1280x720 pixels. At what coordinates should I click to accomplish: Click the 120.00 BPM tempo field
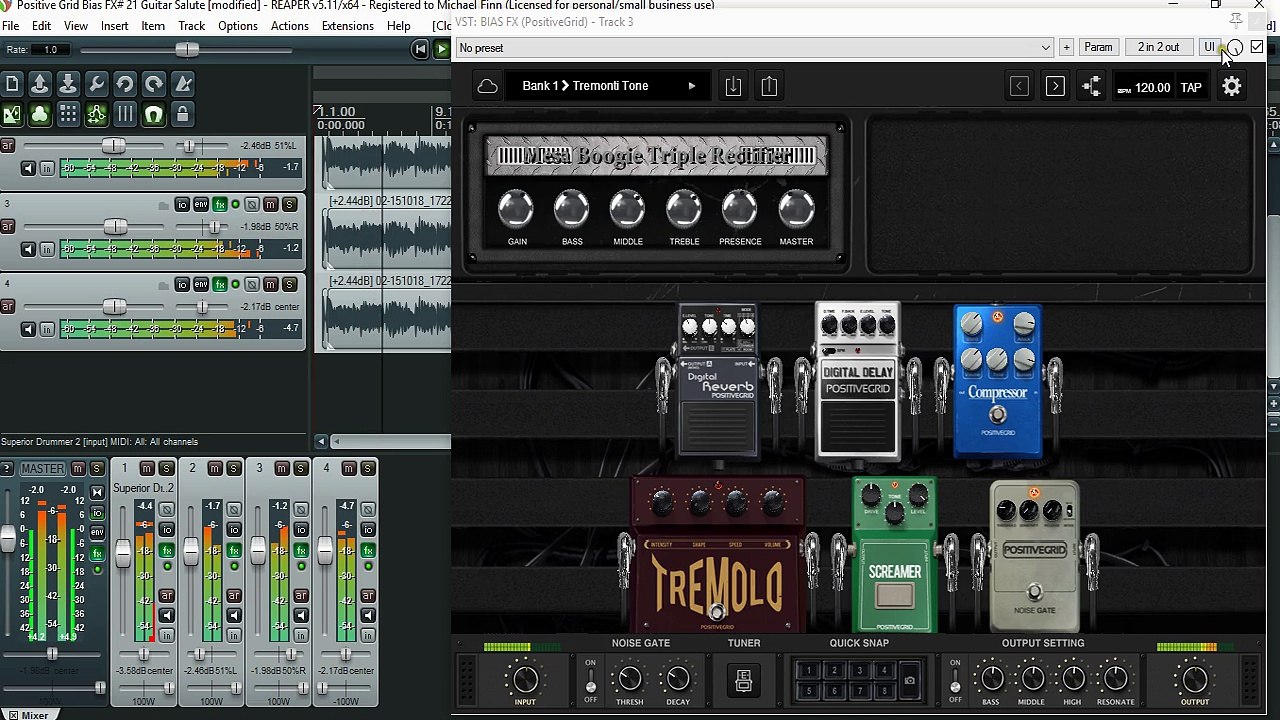point(1152,87)
